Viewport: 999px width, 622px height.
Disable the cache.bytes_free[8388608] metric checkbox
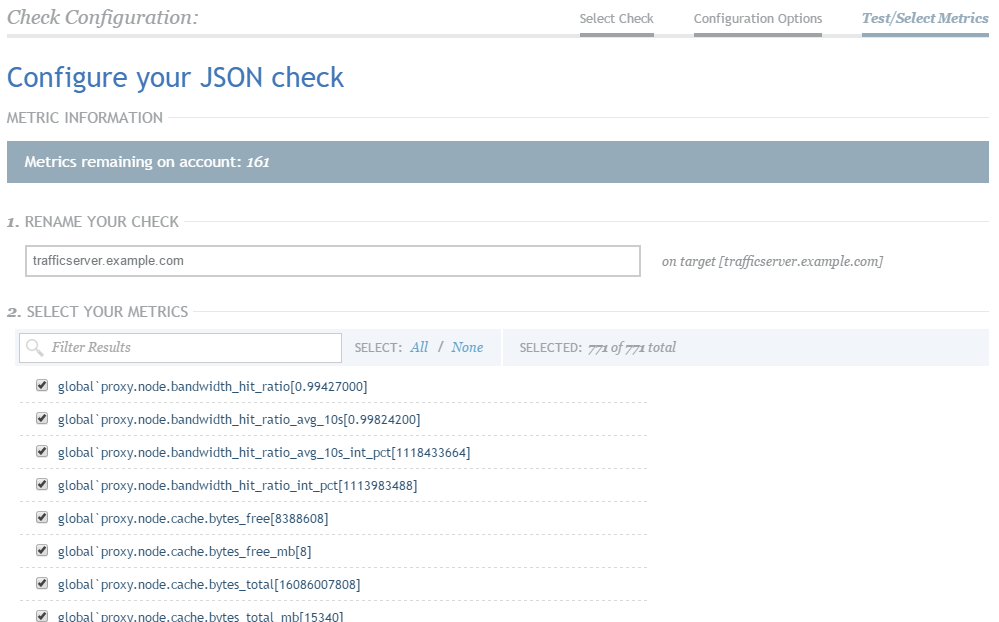coord(42,517)
